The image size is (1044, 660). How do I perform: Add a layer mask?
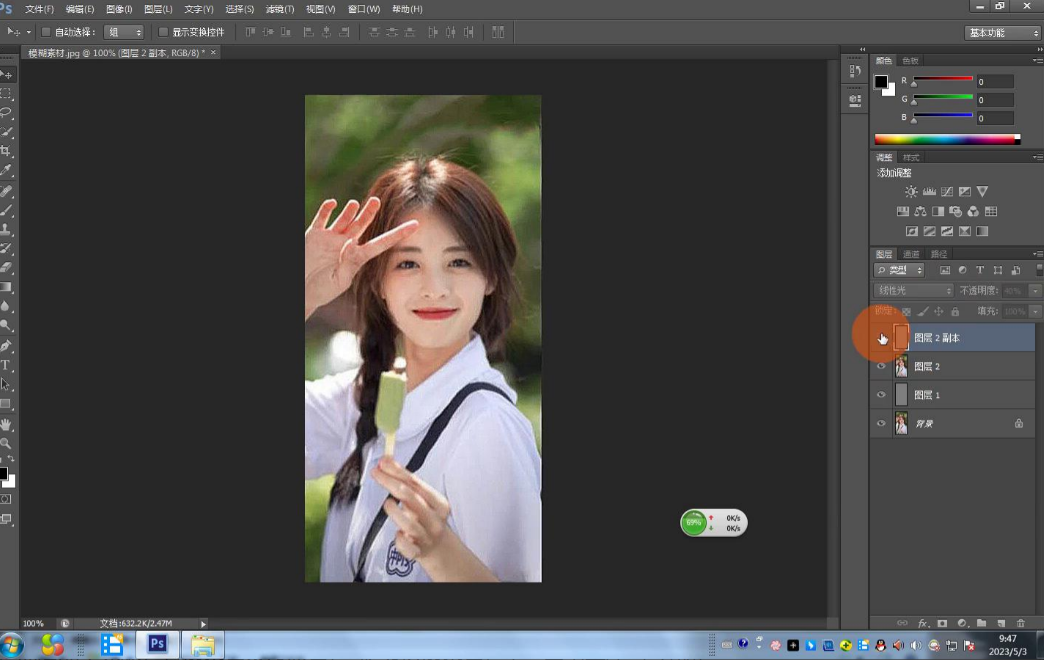(x=942, y=623)
